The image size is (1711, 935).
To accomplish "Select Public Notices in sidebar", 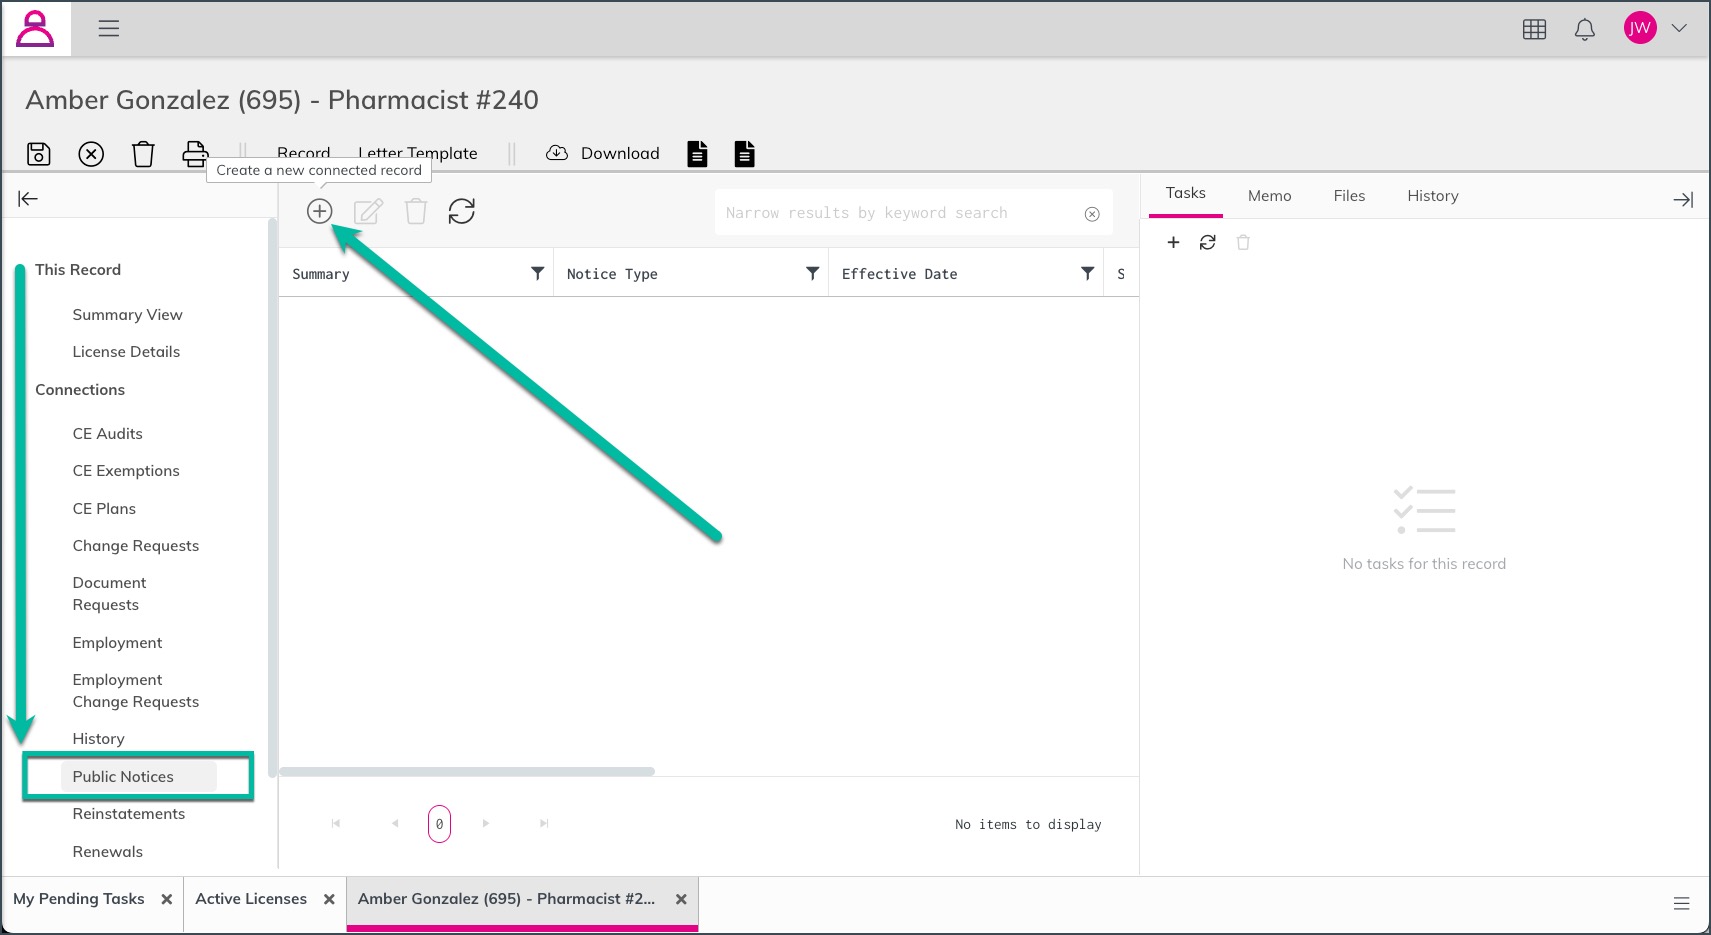I will tap(123, 777).
